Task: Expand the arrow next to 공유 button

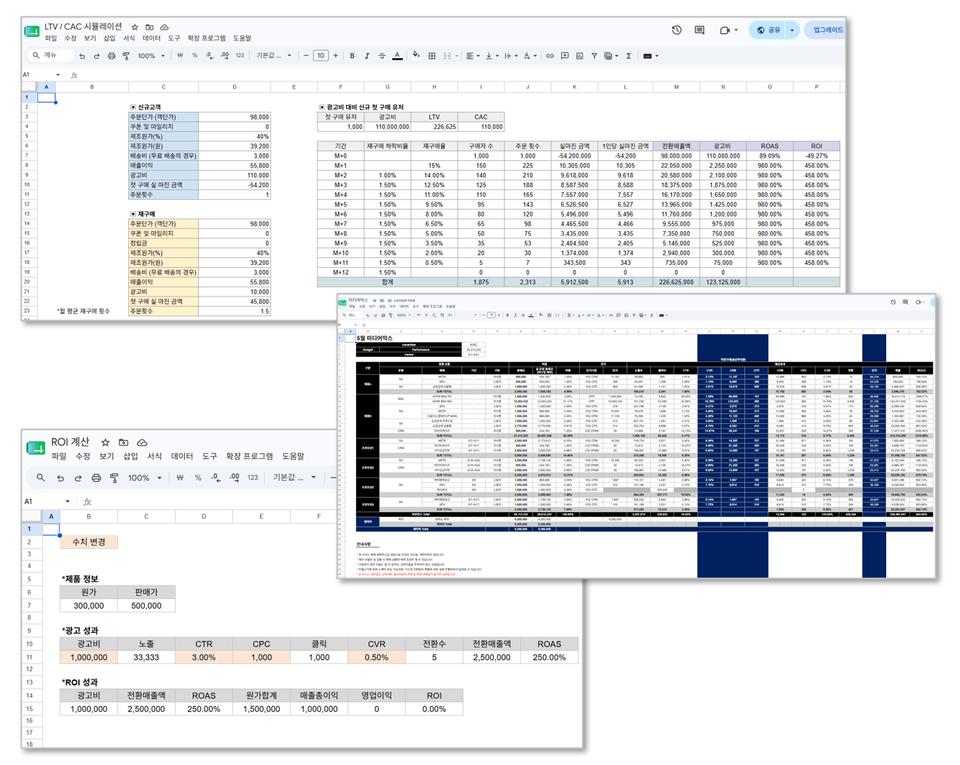Action: [792, 30]
